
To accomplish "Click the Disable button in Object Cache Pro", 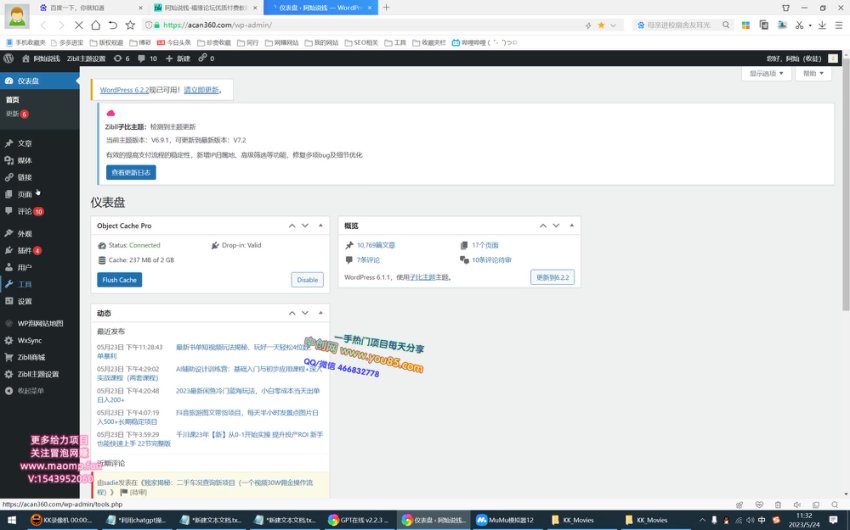I will coord(307,280).
